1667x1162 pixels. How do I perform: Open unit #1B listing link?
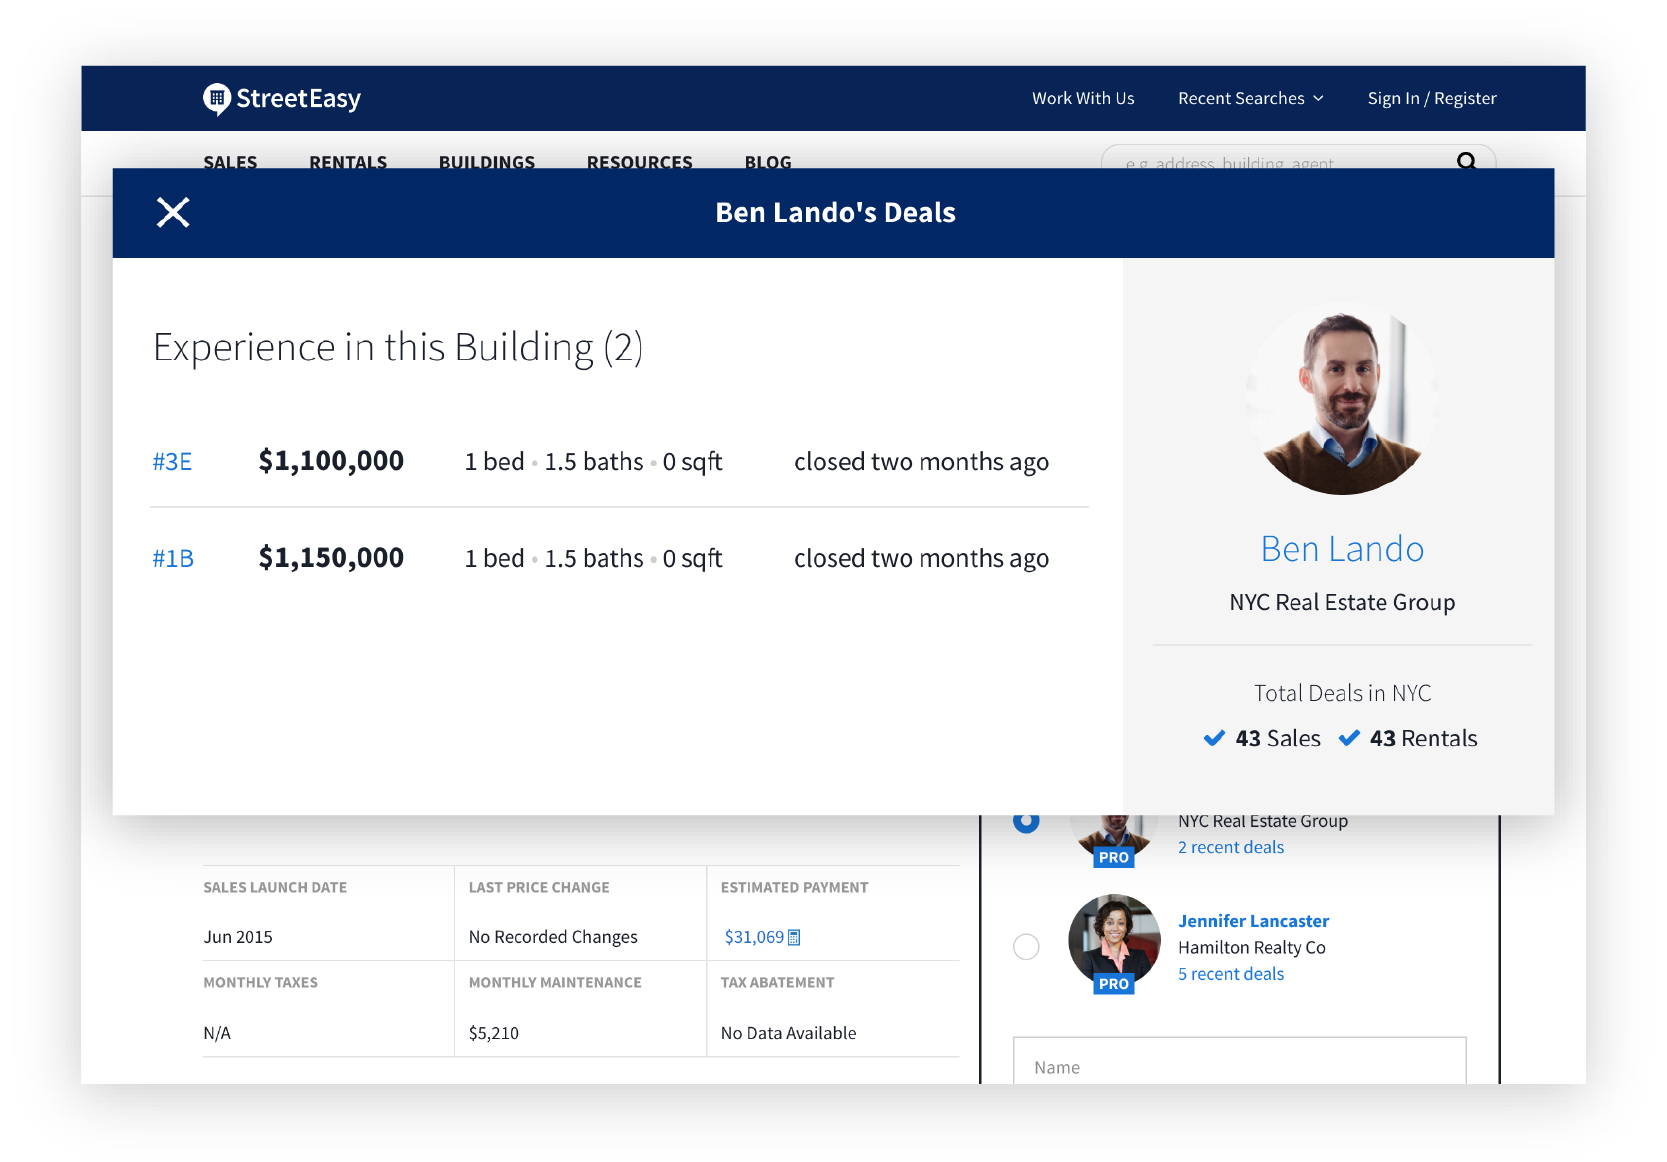coord(173,559)
